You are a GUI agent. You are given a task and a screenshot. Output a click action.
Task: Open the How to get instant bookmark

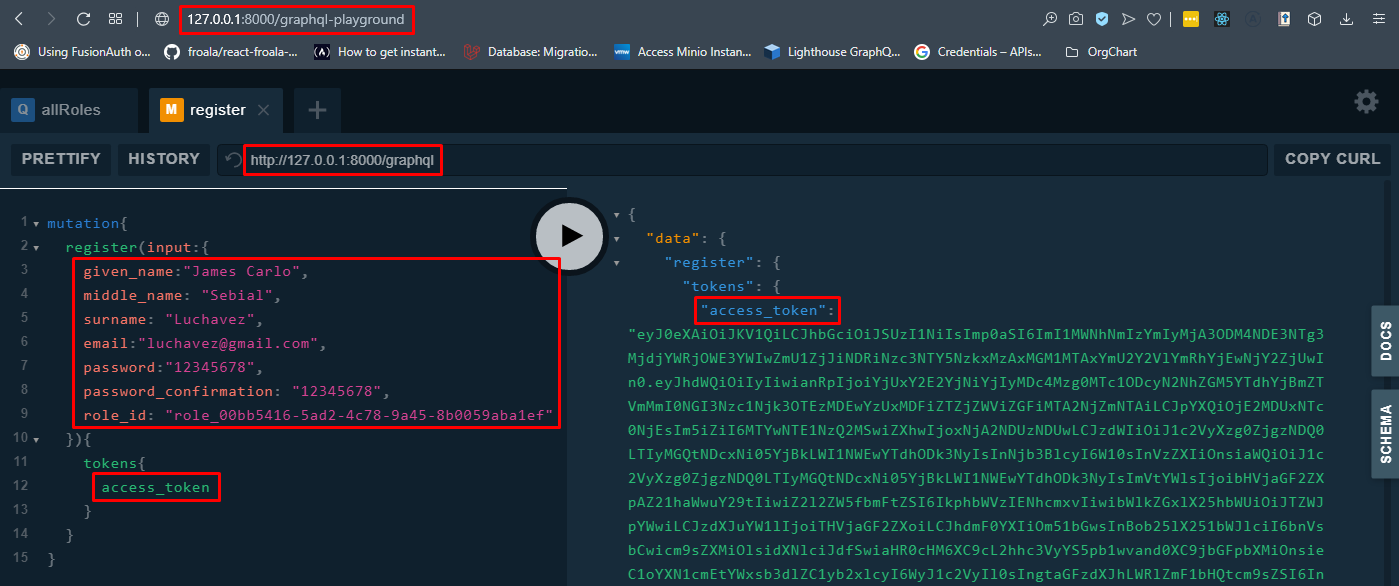(381, 52)
